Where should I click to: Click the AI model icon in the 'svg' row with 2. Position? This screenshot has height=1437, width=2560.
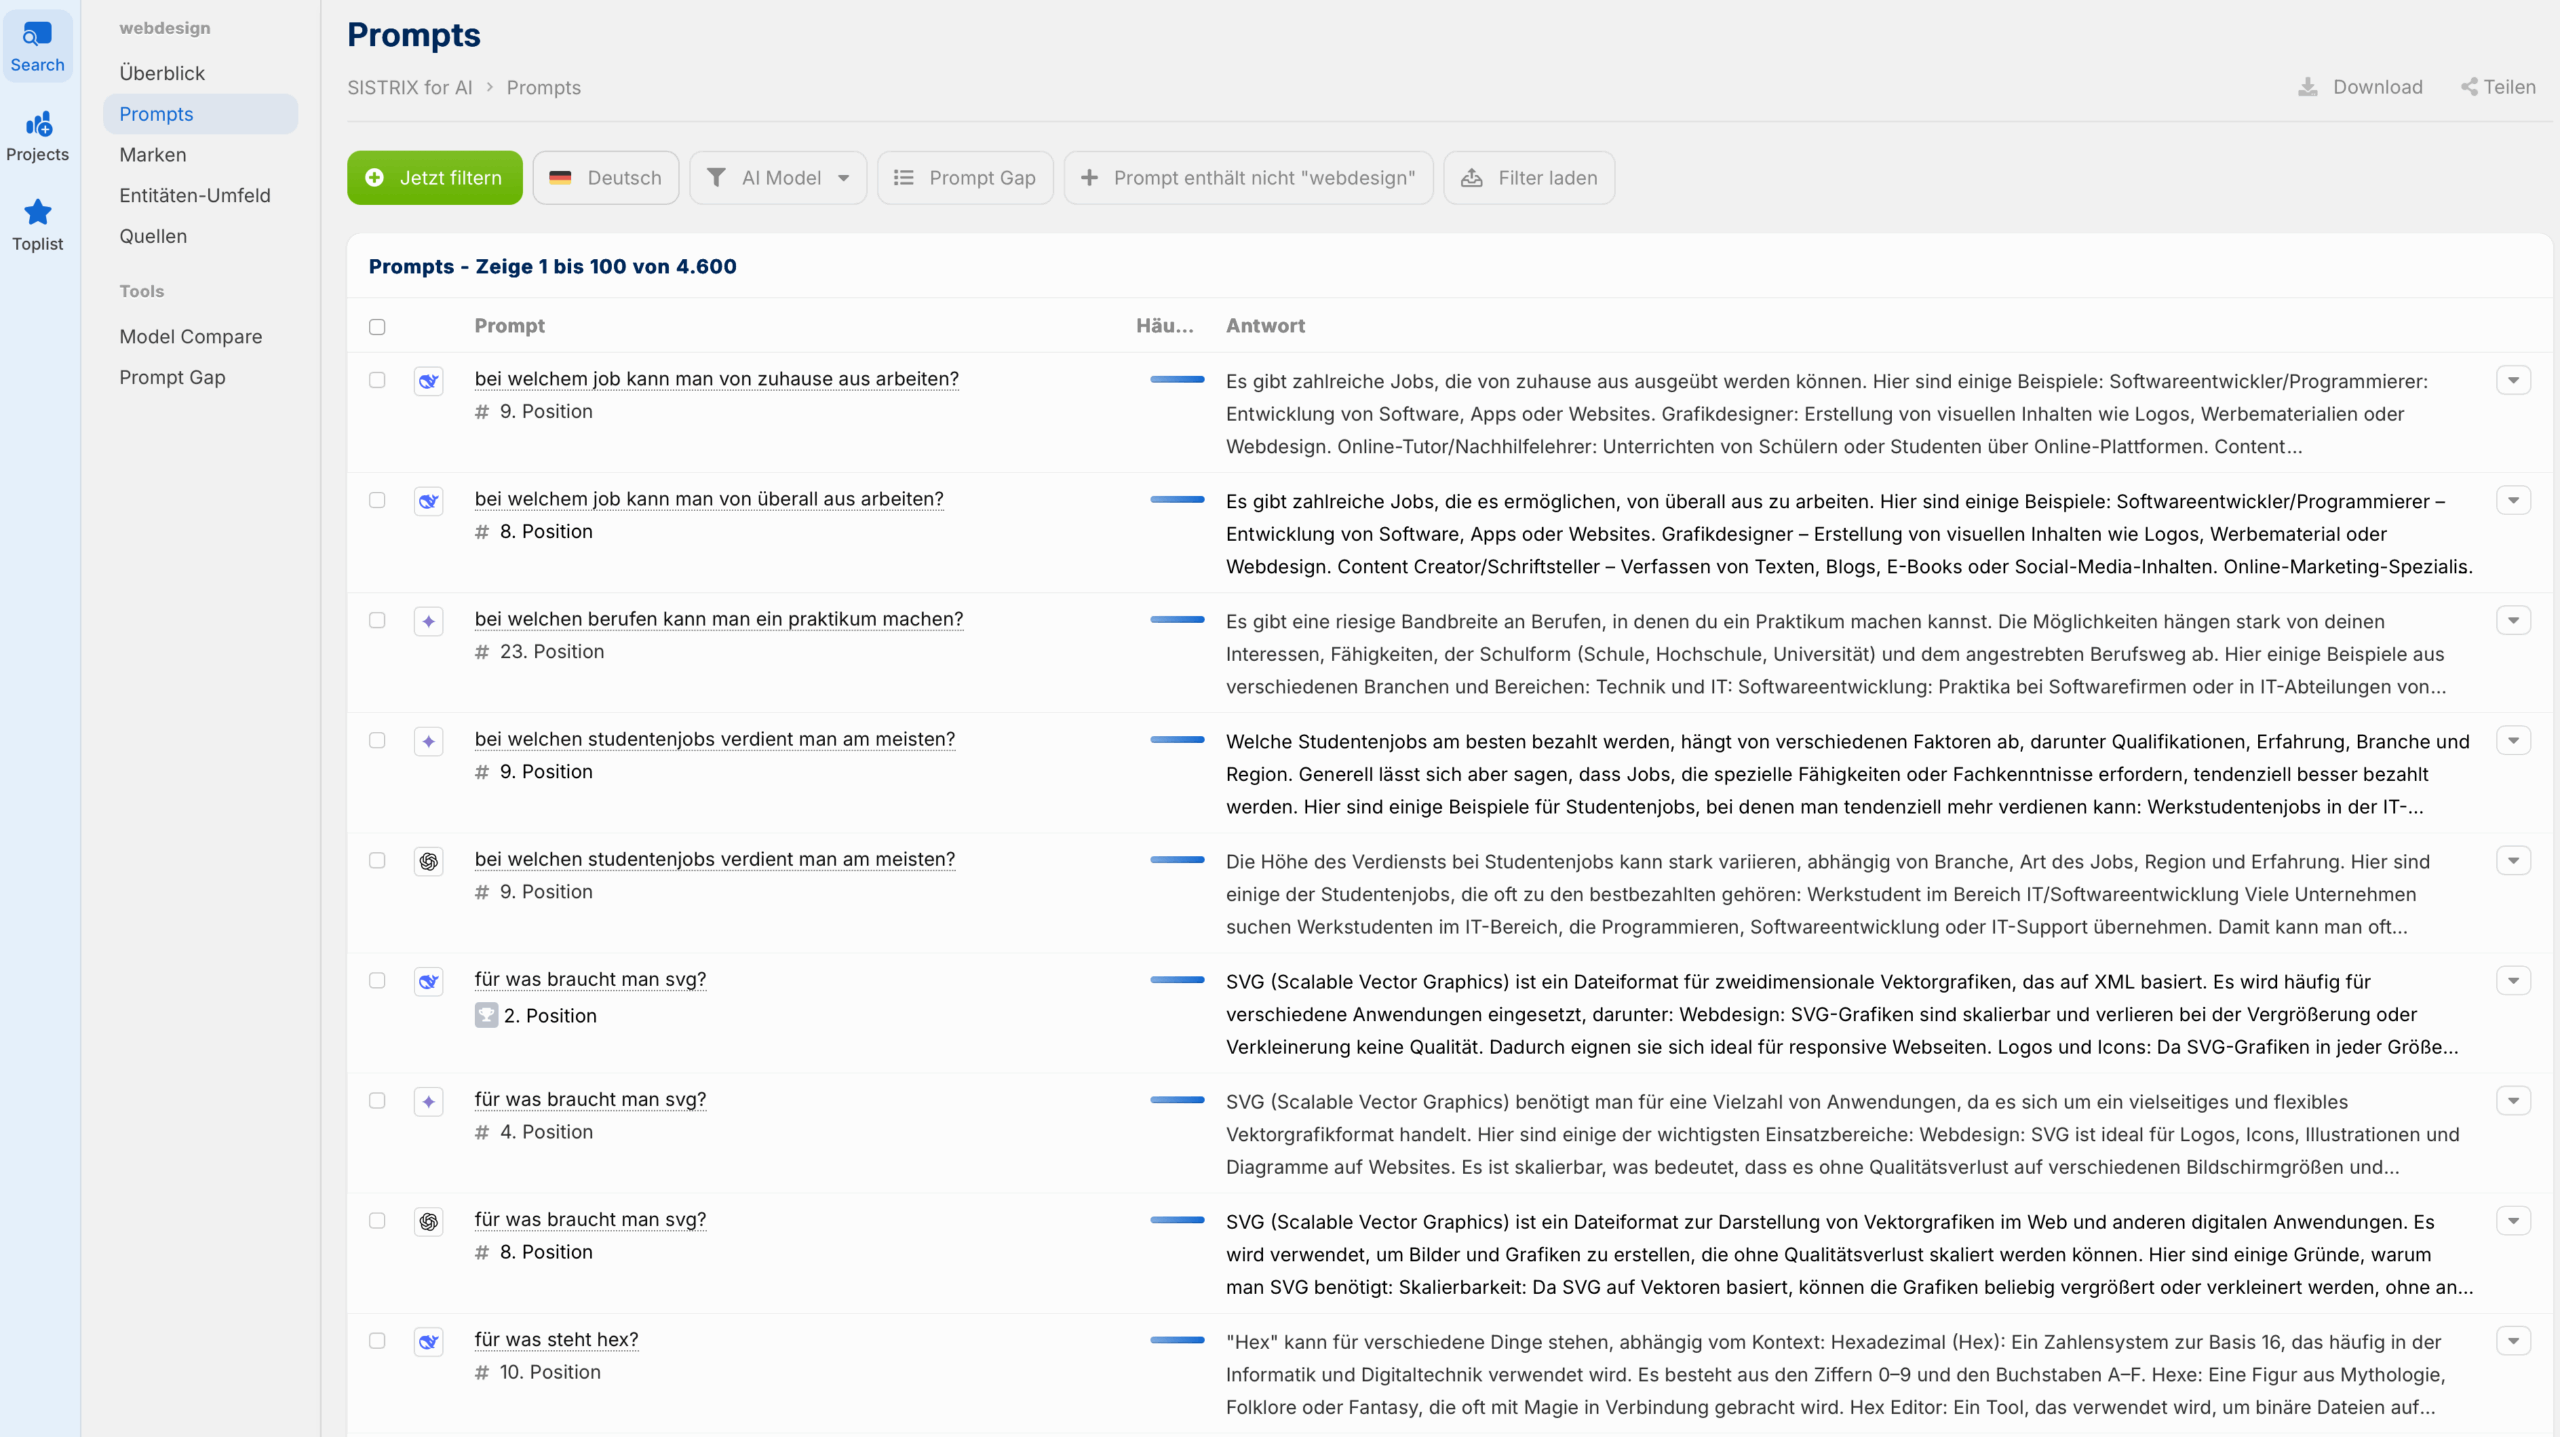429,981
